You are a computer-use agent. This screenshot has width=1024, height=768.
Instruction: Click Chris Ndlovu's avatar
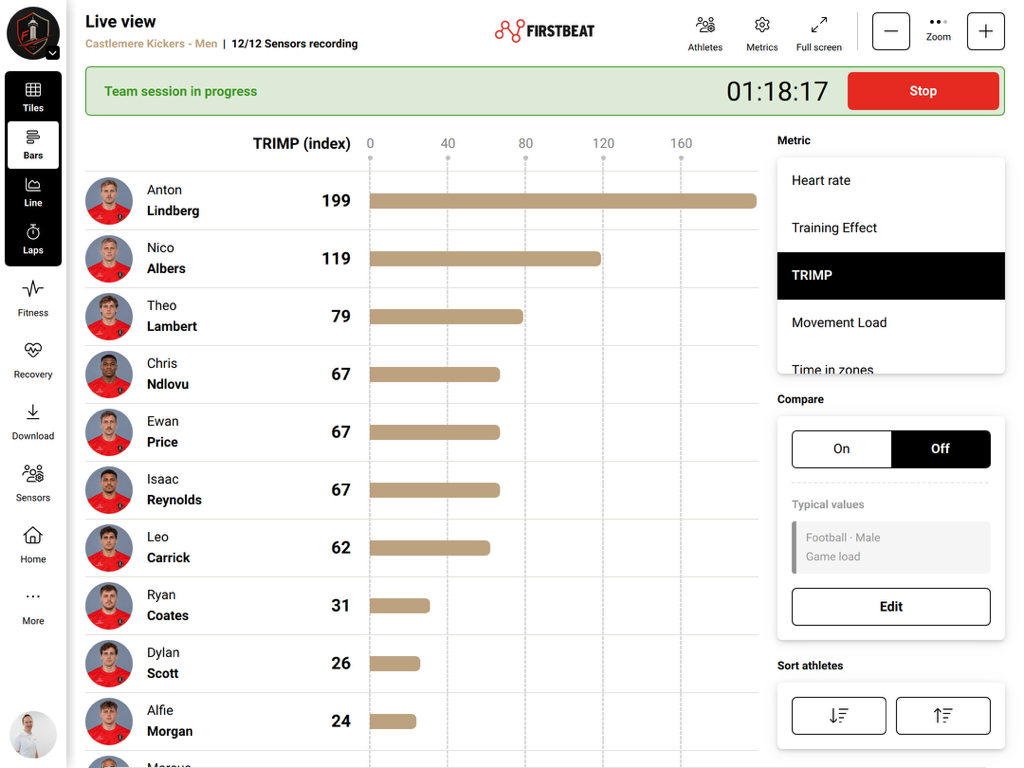pos(109,374)
